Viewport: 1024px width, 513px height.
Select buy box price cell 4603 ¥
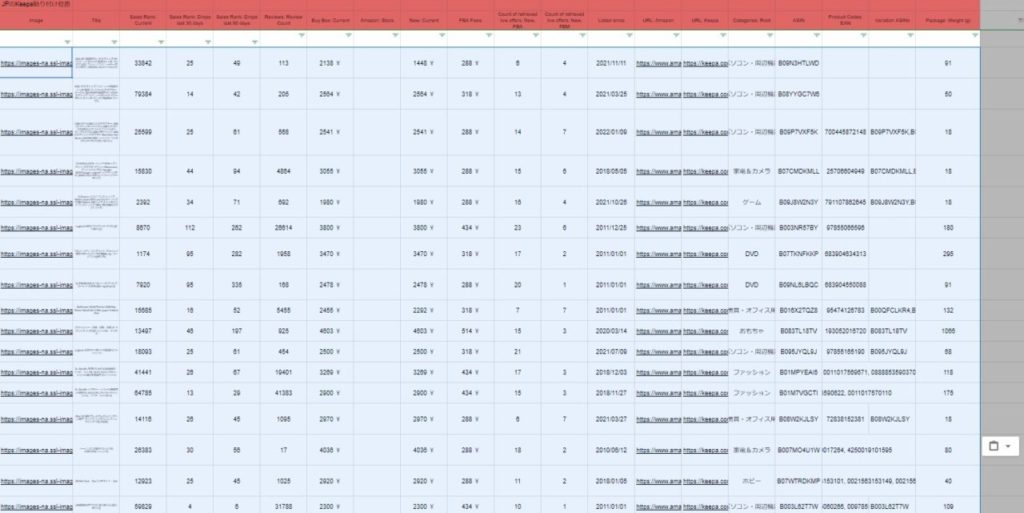click(330, 331)
